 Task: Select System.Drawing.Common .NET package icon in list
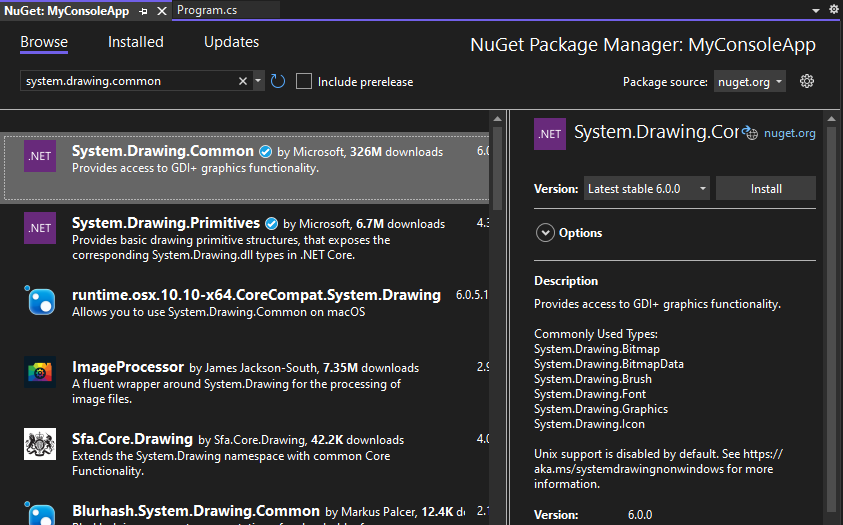pos(40,156)
